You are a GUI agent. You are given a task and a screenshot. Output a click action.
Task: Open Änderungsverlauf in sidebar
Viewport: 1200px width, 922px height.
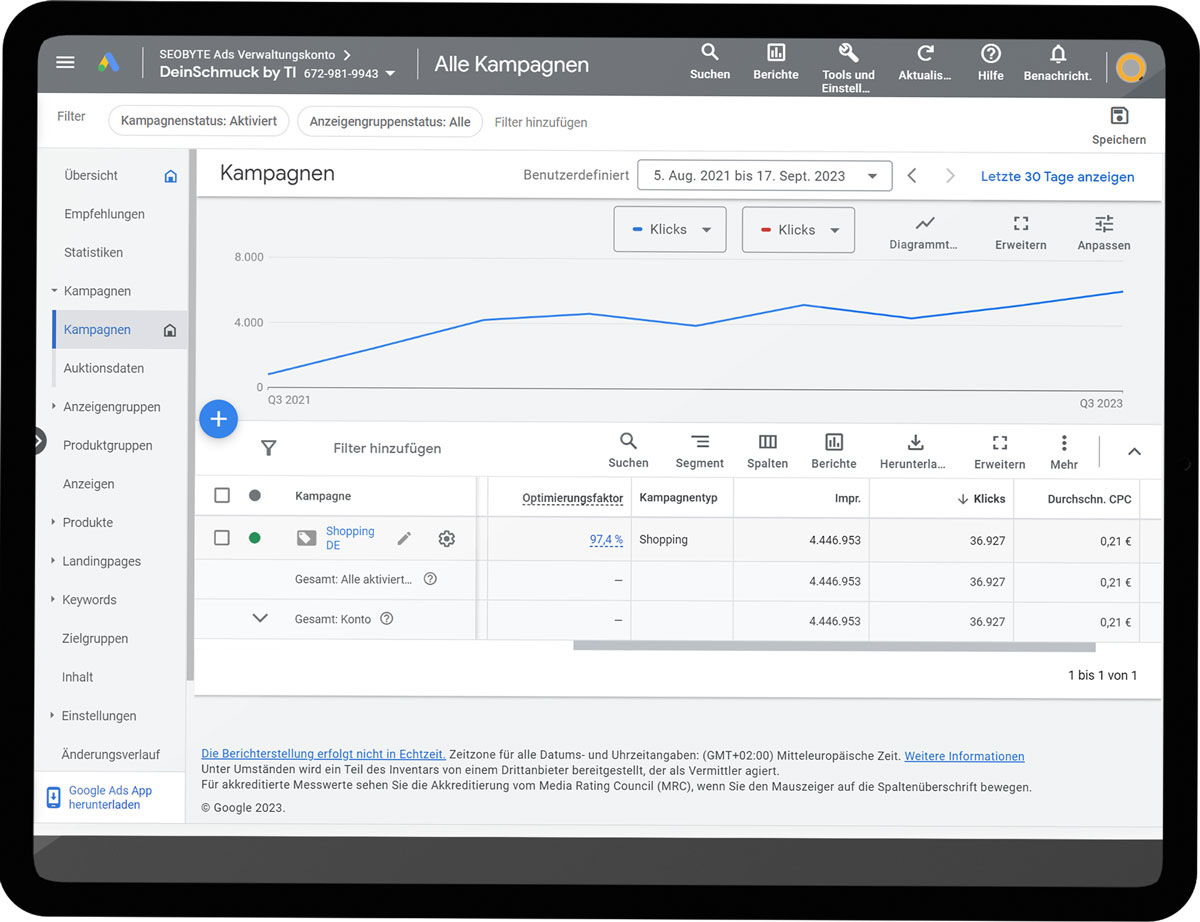(110, 754)
